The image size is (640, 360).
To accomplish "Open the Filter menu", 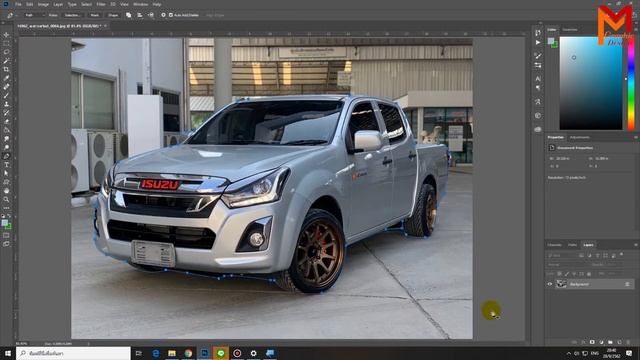I will [x=101, y=4].
